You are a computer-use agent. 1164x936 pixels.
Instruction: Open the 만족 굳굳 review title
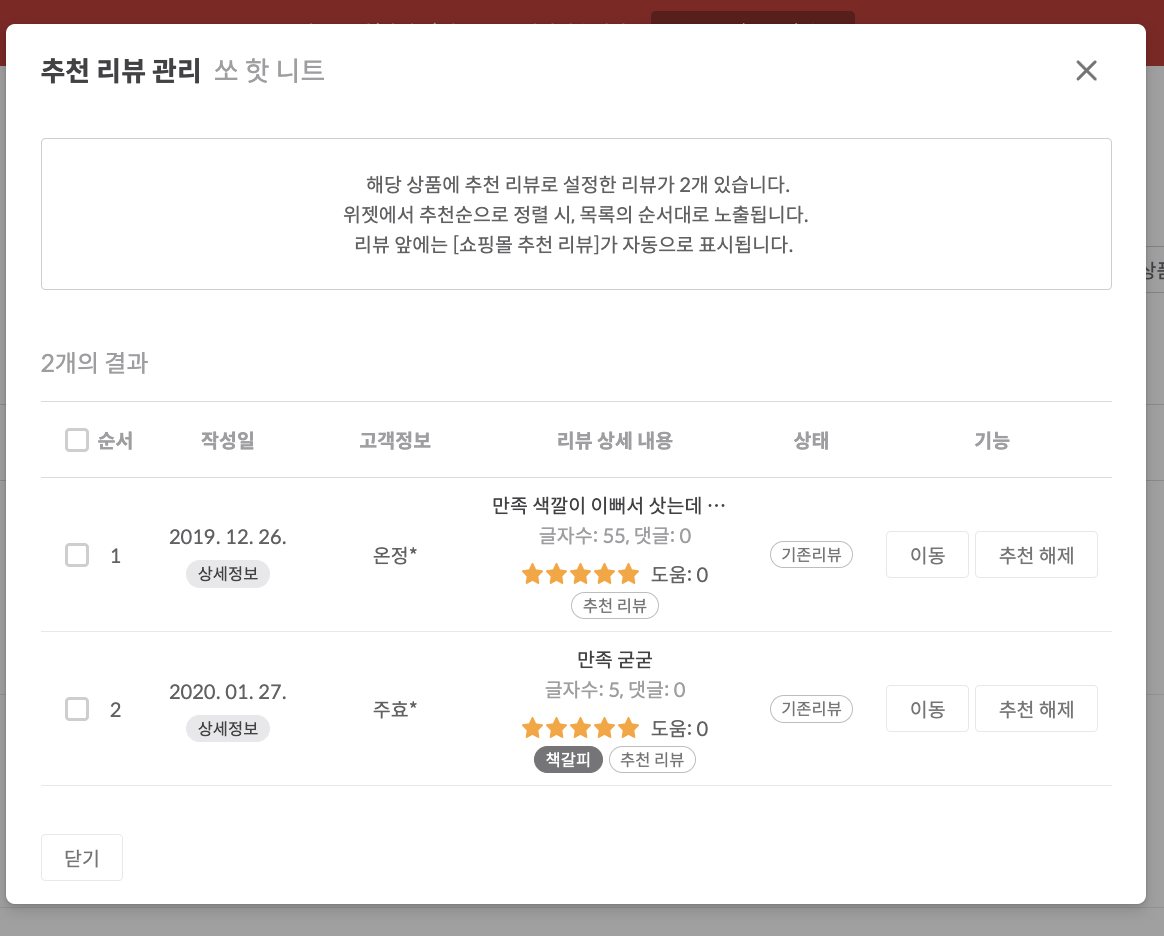click(x=615, y=660)
